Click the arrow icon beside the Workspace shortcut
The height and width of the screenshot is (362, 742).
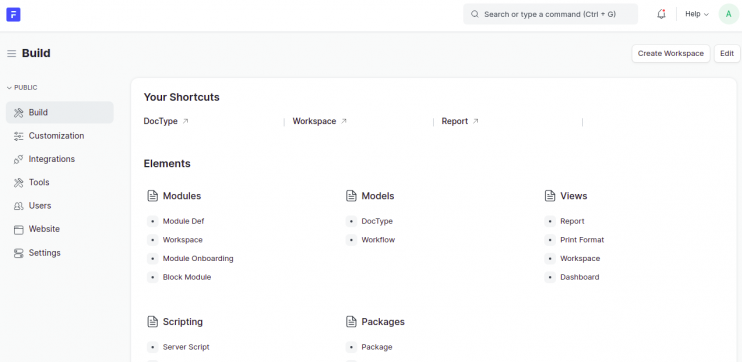click(344, 121)
